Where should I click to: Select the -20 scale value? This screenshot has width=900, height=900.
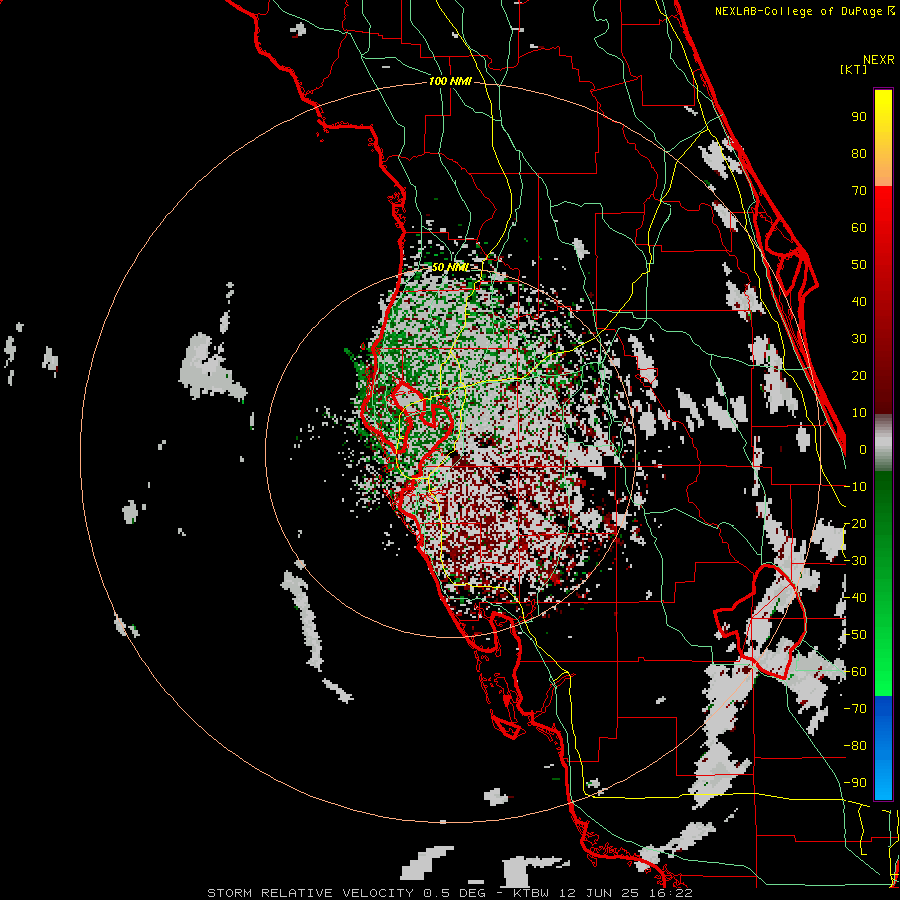point(855,524)
